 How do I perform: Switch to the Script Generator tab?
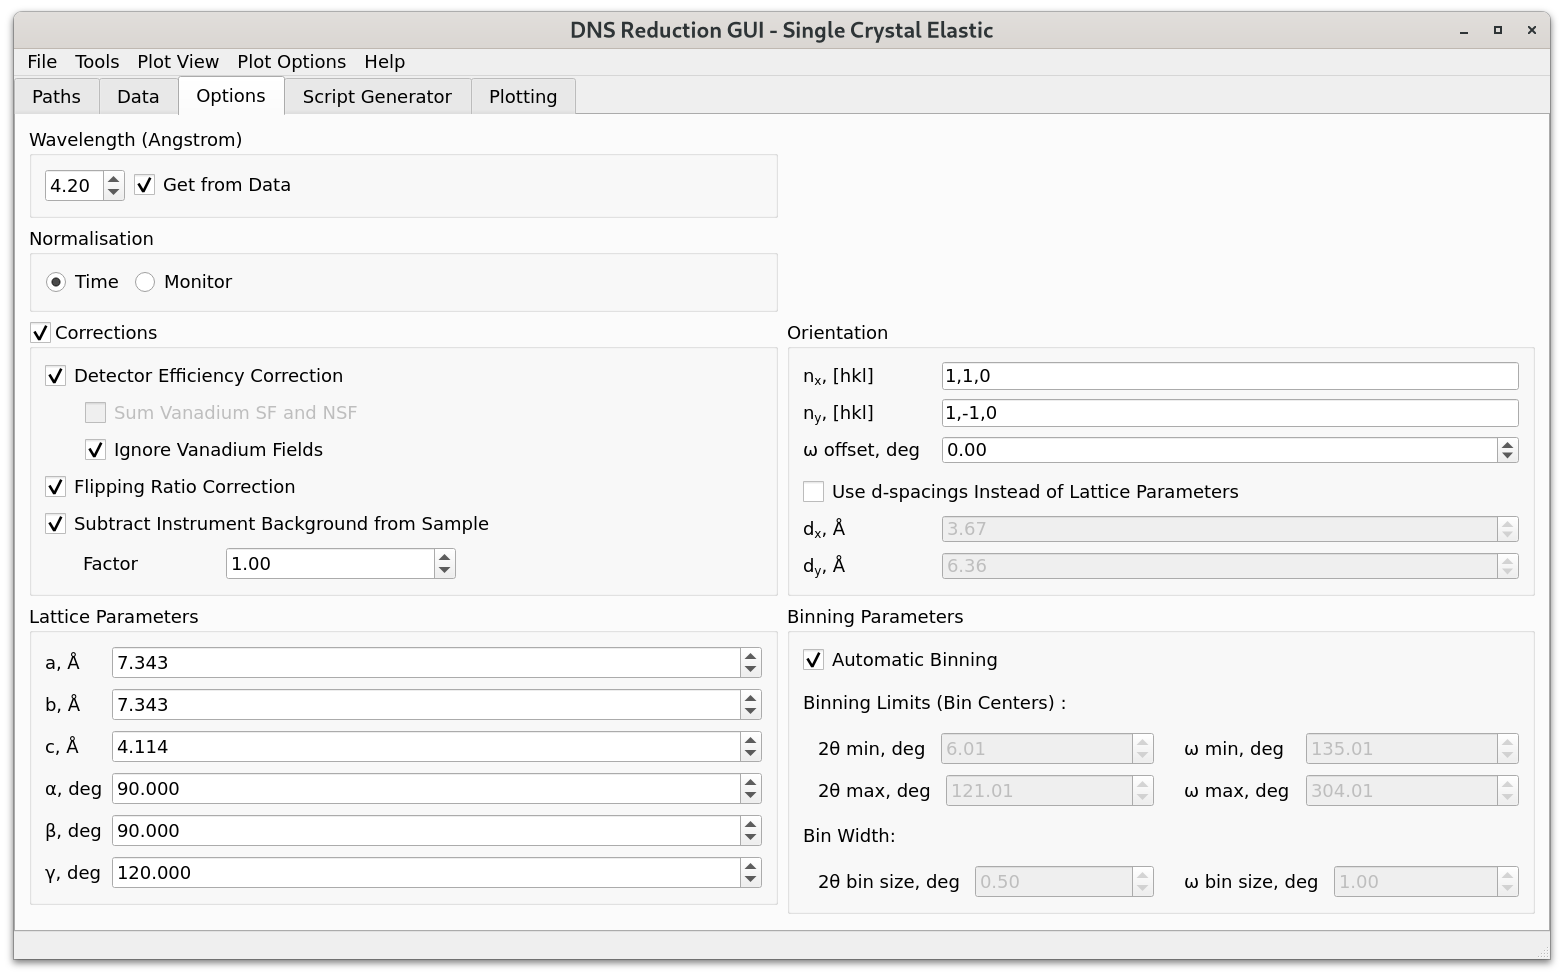(x=377, y=97)
